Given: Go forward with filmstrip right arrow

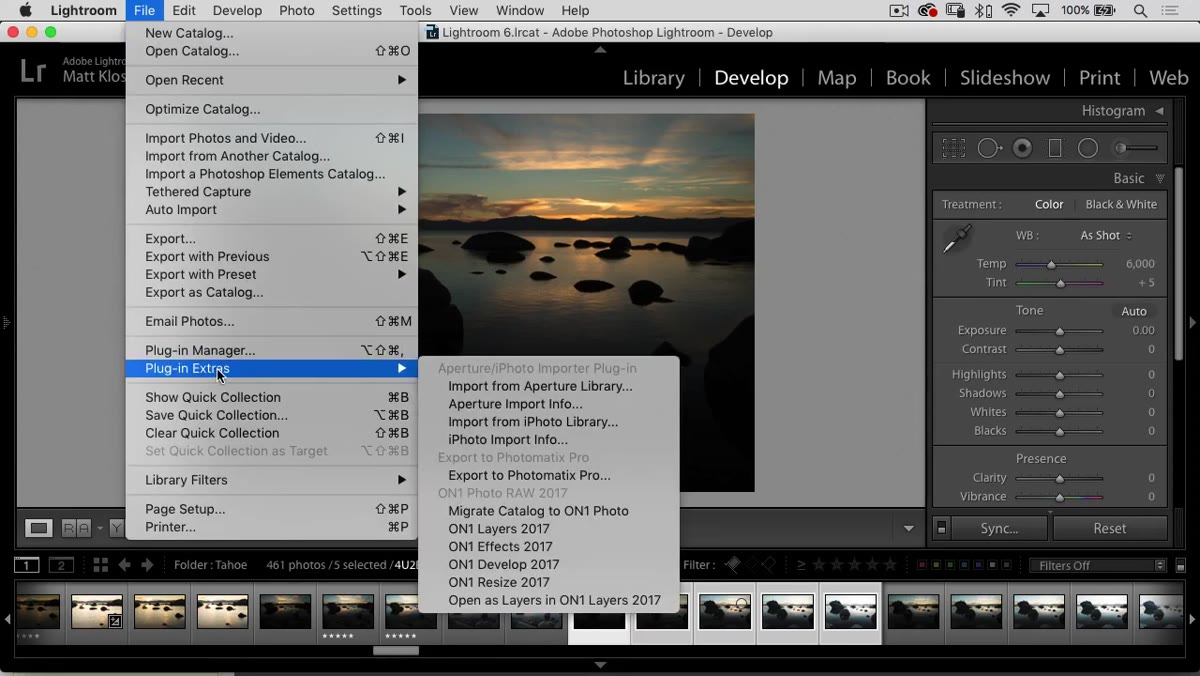Looking at the screenshot, I should pyautogui.click(x=147, y=565).
